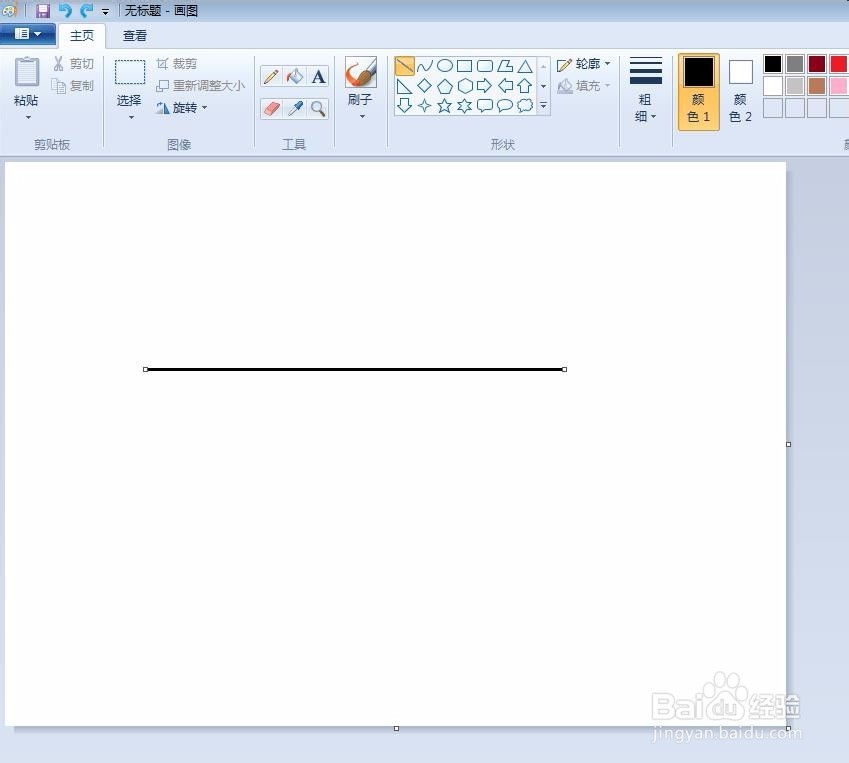The width and height of the screenshot is (849, 763).
Task: Select the Rectangle shape
Action: pos(465,66)
